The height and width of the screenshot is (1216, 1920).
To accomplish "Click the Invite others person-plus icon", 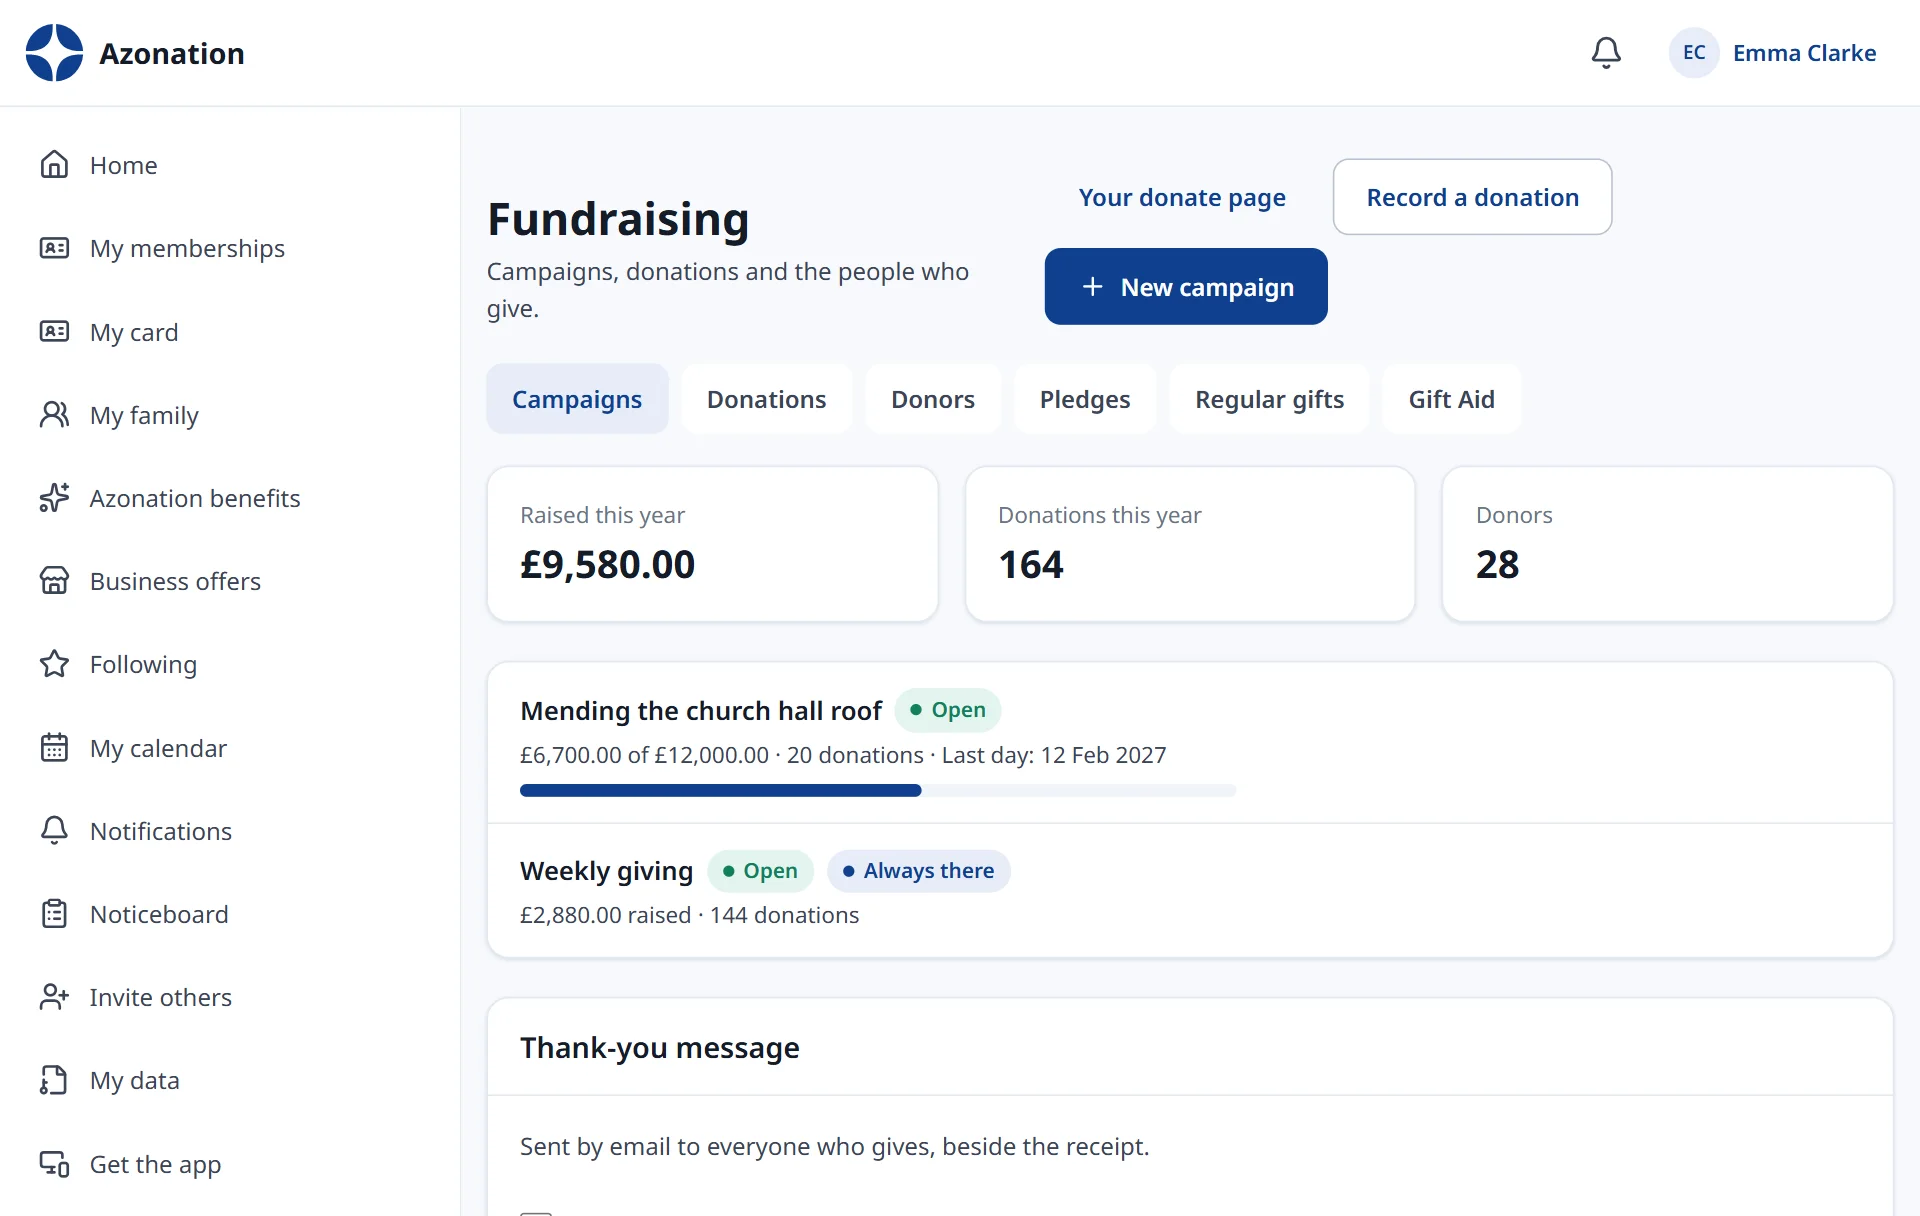I will click(x=54, y=997).
